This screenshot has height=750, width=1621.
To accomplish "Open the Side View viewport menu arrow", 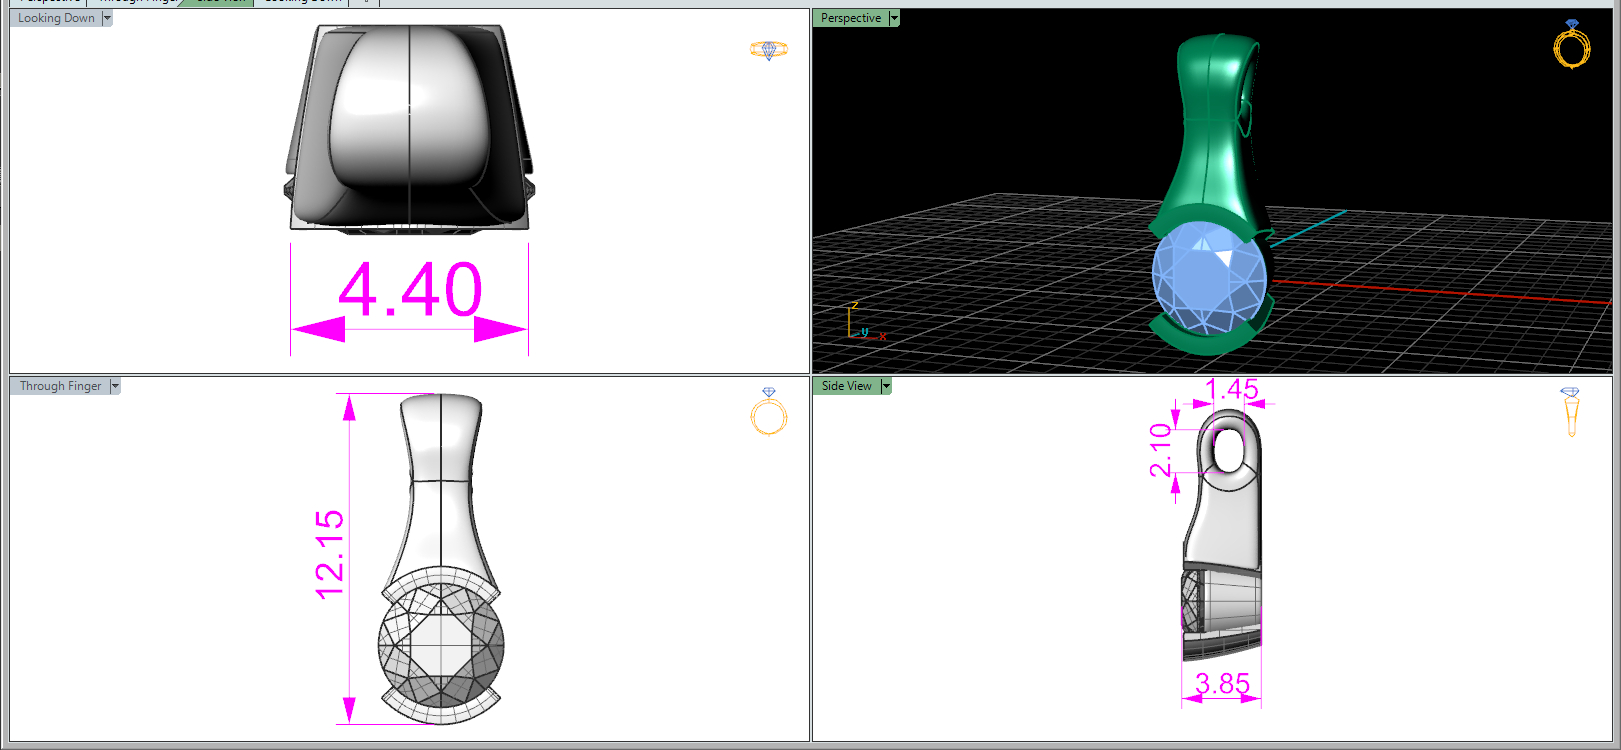I will 886,386.
